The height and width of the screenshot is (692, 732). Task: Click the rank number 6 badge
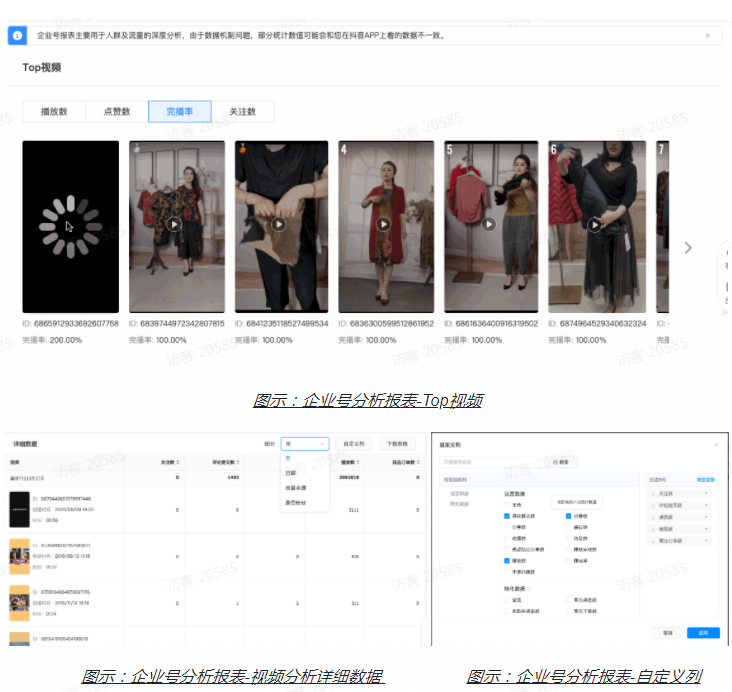coord(554,149)
